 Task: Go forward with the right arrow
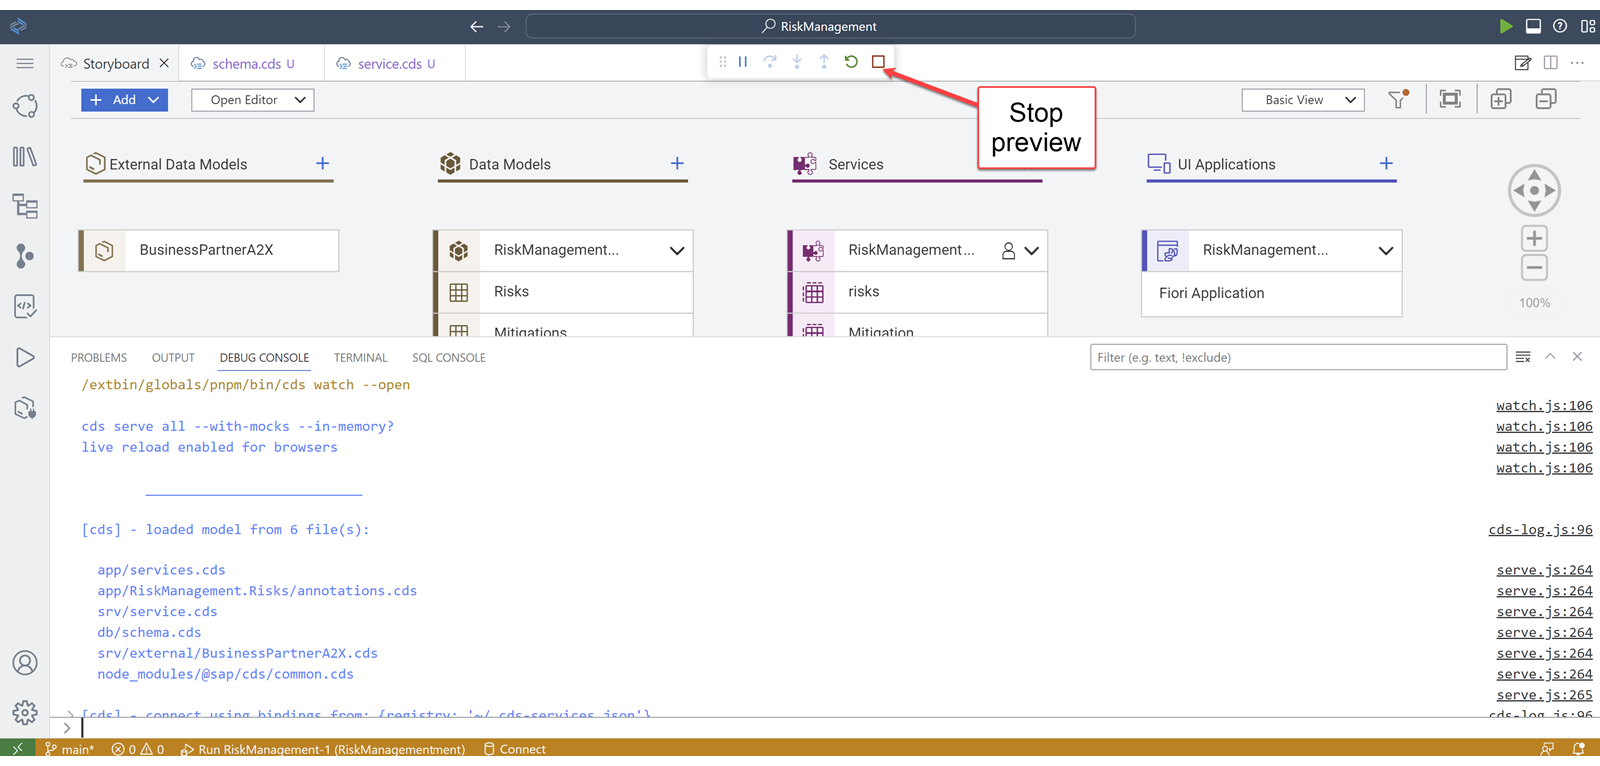tap(504, 26)
